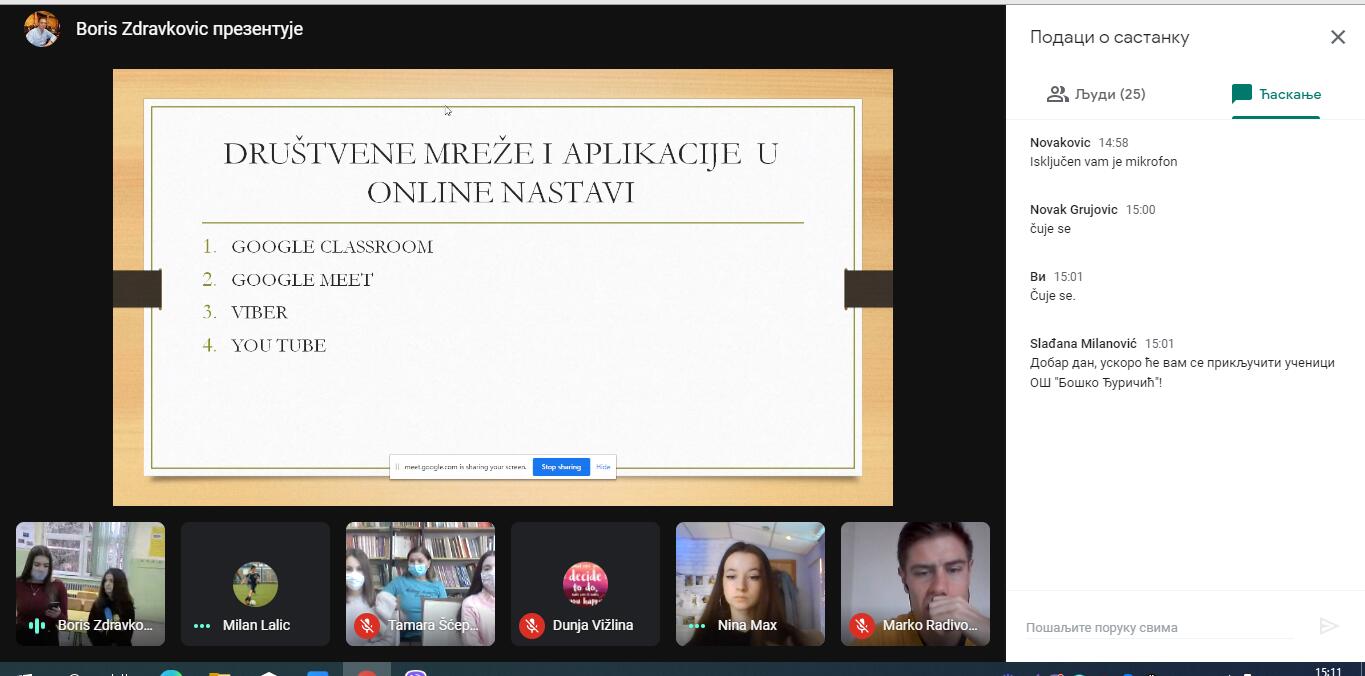The image size is (1365, 676).
Task: Click Marko's muted microphone icon
Action: click(862, 625)
